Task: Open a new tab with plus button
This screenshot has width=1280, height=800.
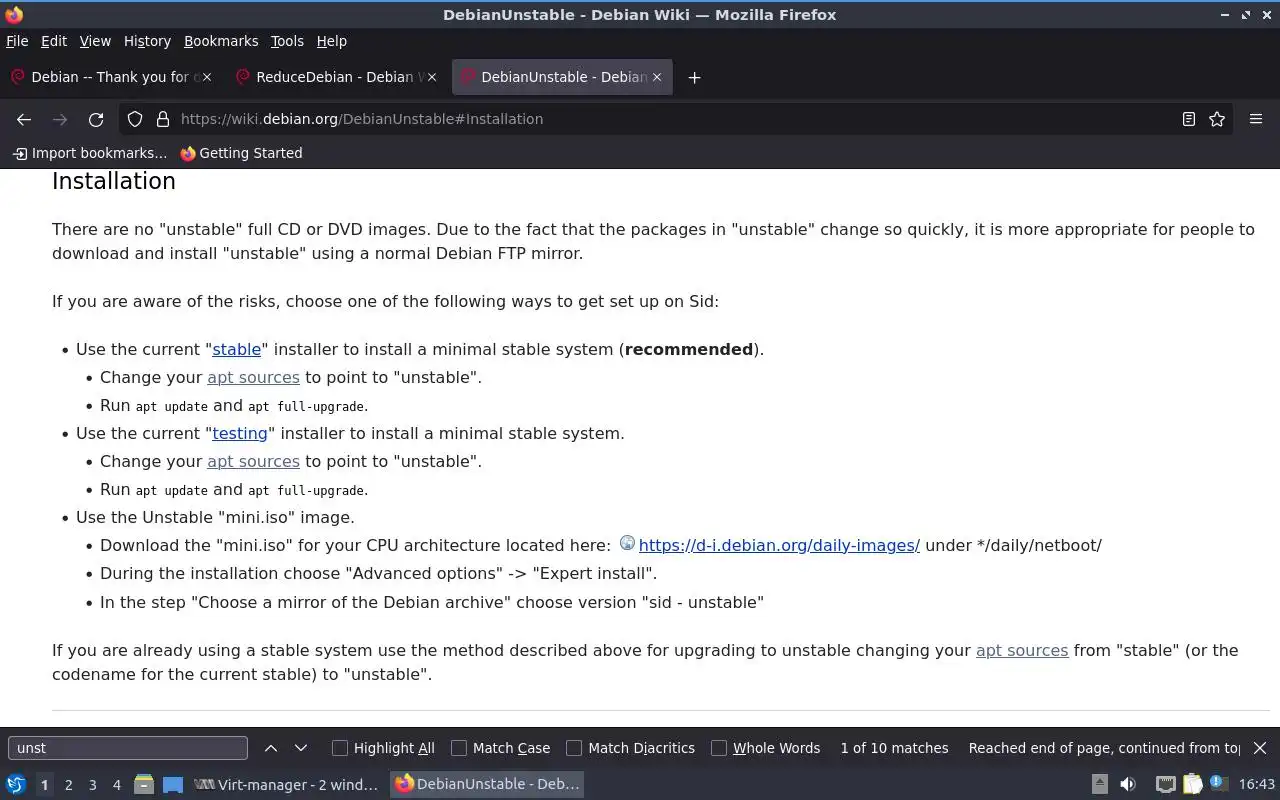Action: tap(694, 77)
